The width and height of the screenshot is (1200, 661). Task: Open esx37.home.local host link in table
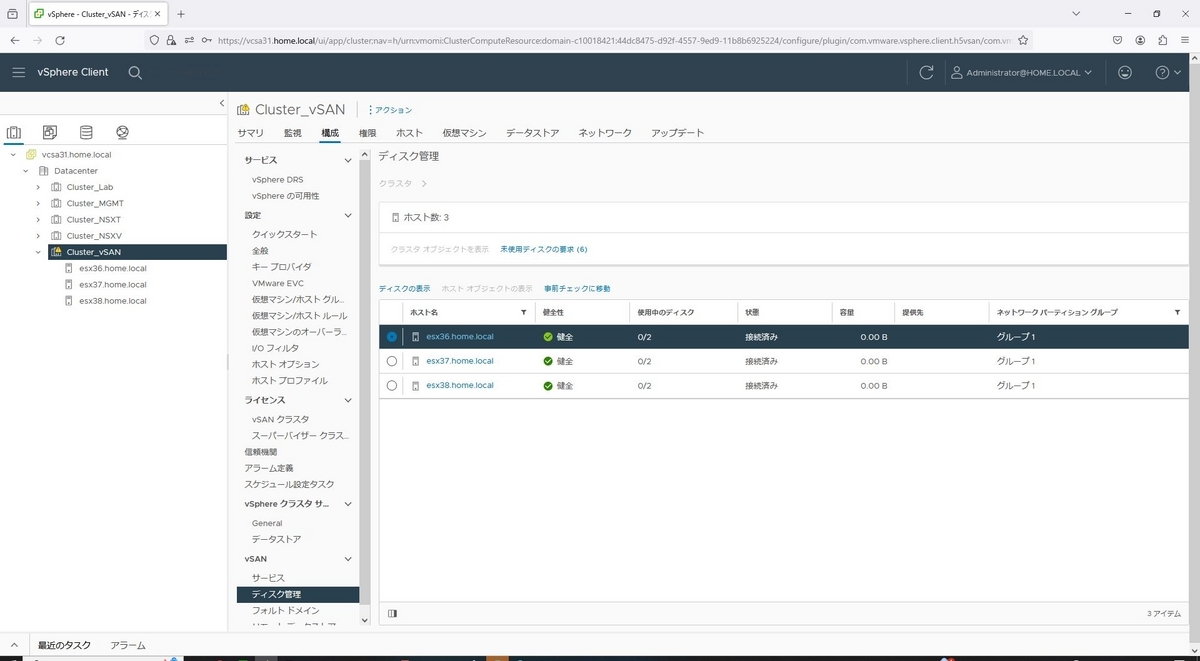pos(459,361)
